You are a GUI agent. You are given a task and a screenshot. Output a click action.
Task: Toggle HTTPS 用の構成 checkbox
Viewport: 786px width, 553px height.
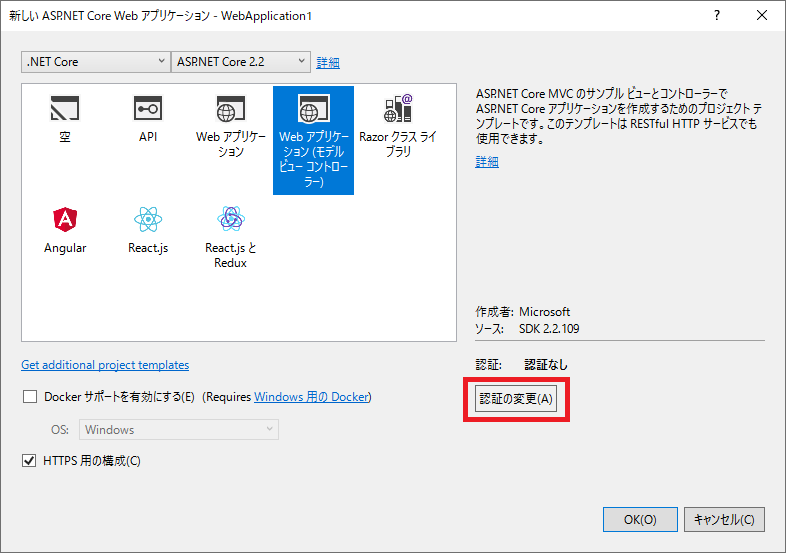[29, 460]
